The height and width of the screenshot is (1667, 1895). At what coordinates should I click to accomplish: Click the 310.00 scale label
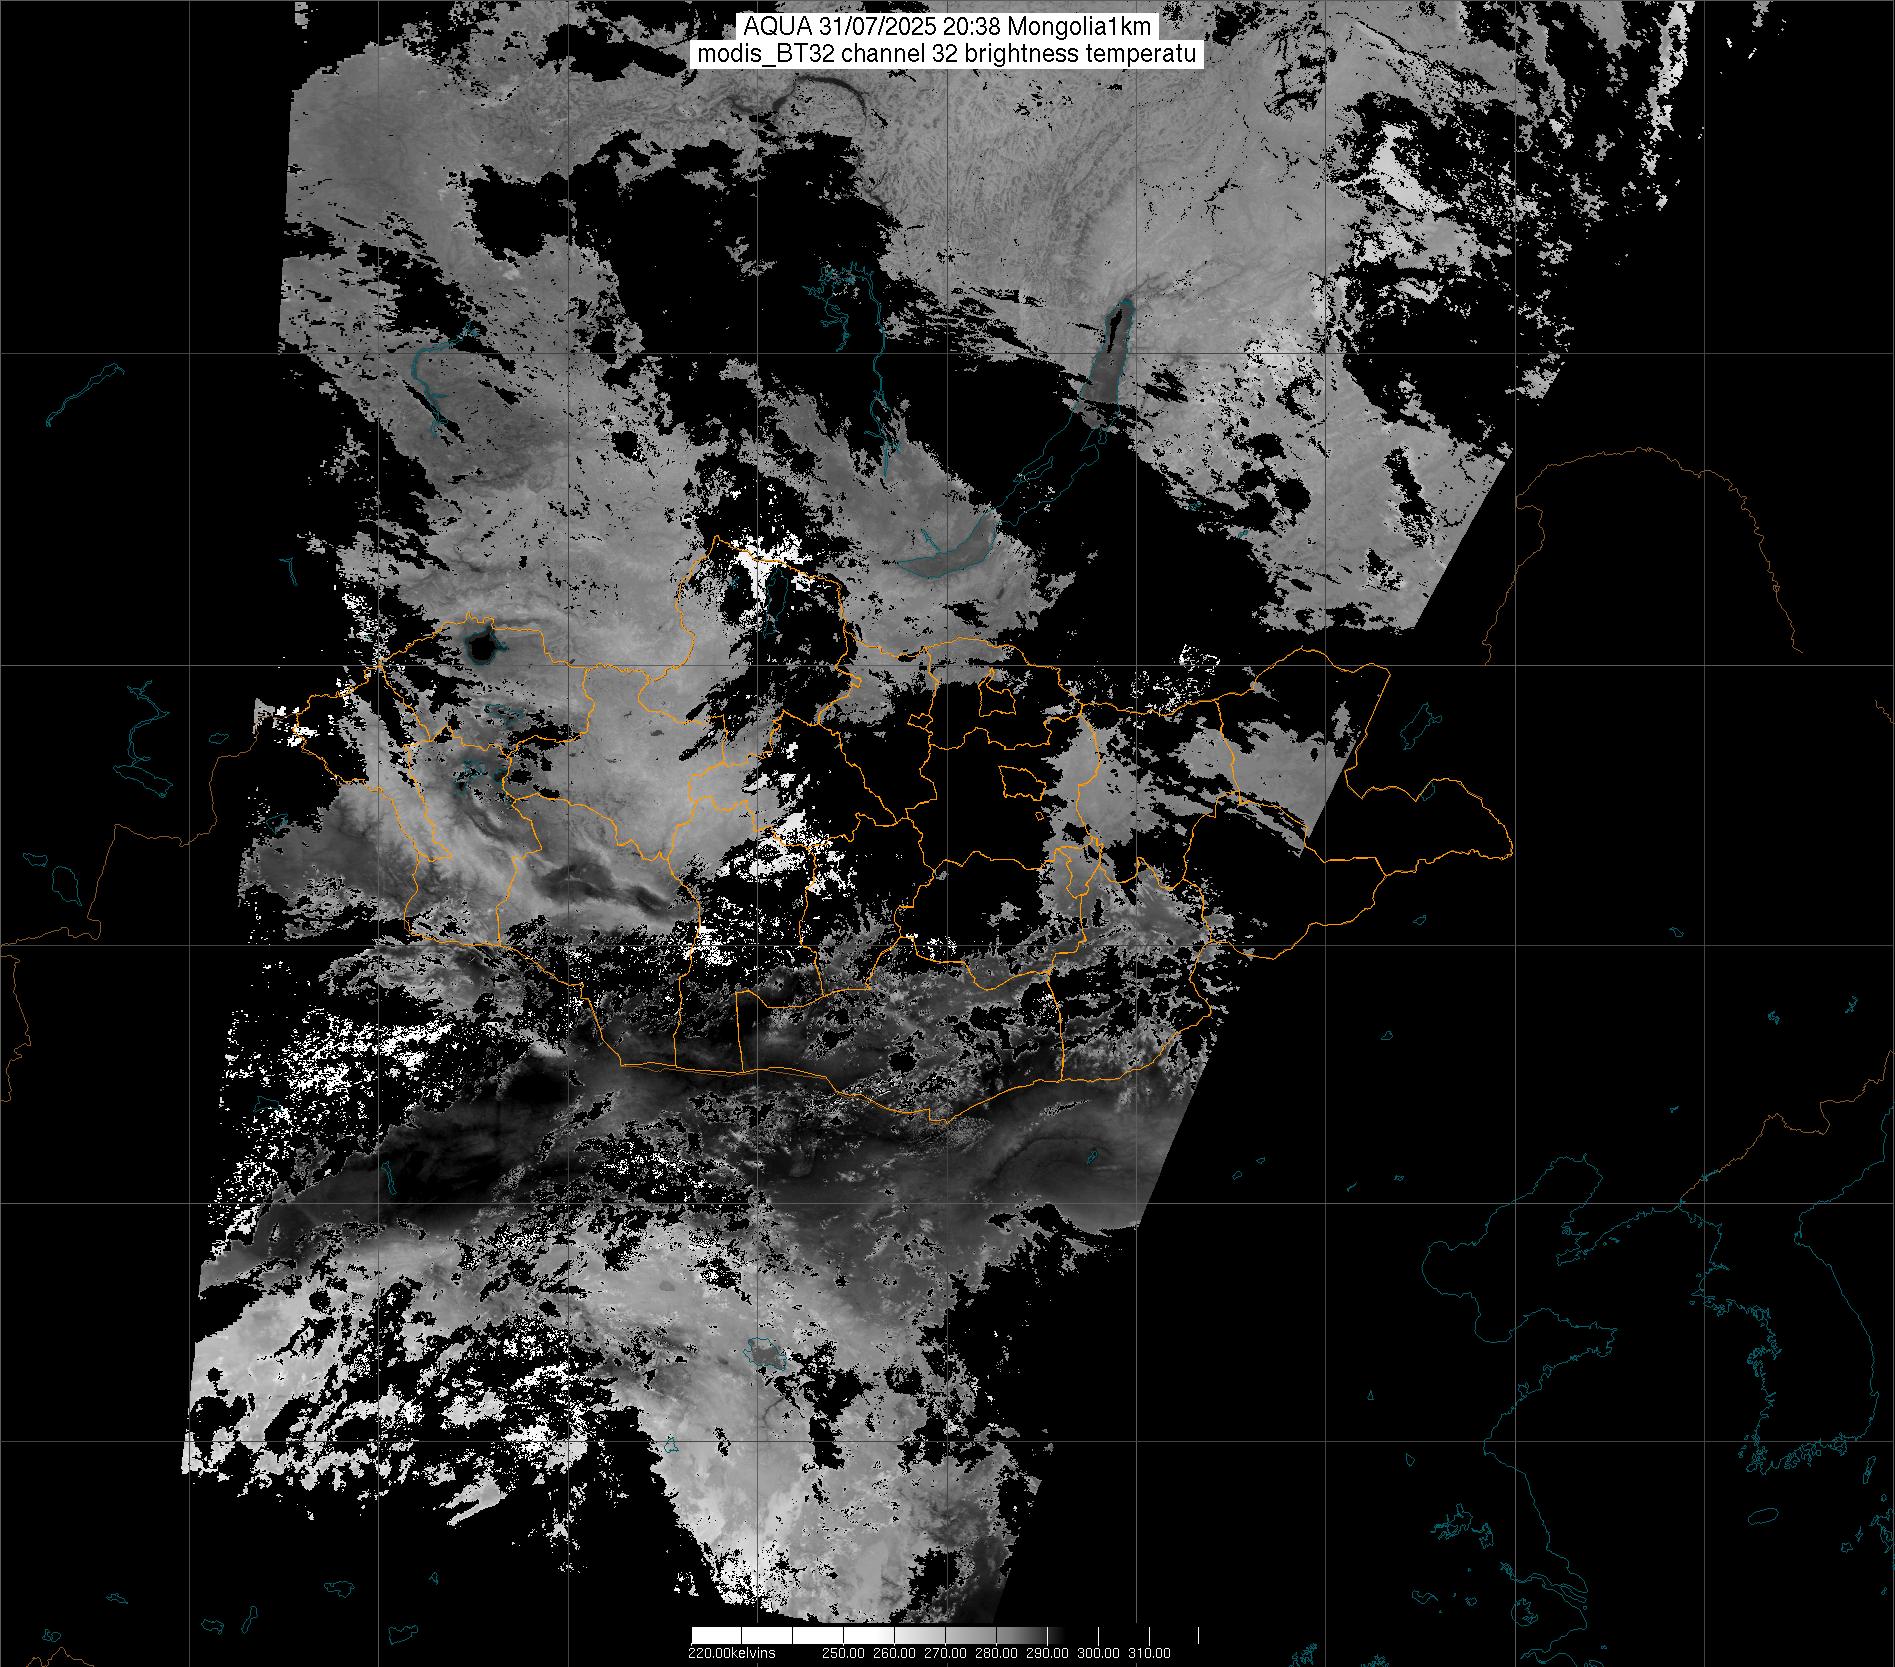click(x=1149, y=1653)
